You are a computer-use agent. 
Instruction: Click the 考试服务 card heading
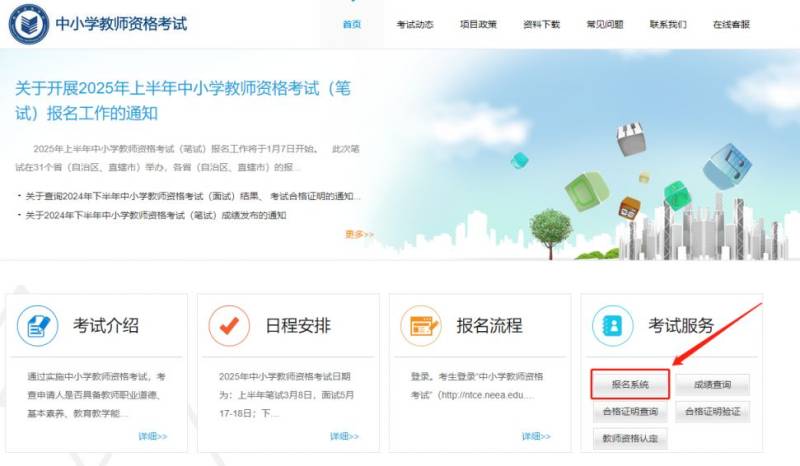point(681,326)
